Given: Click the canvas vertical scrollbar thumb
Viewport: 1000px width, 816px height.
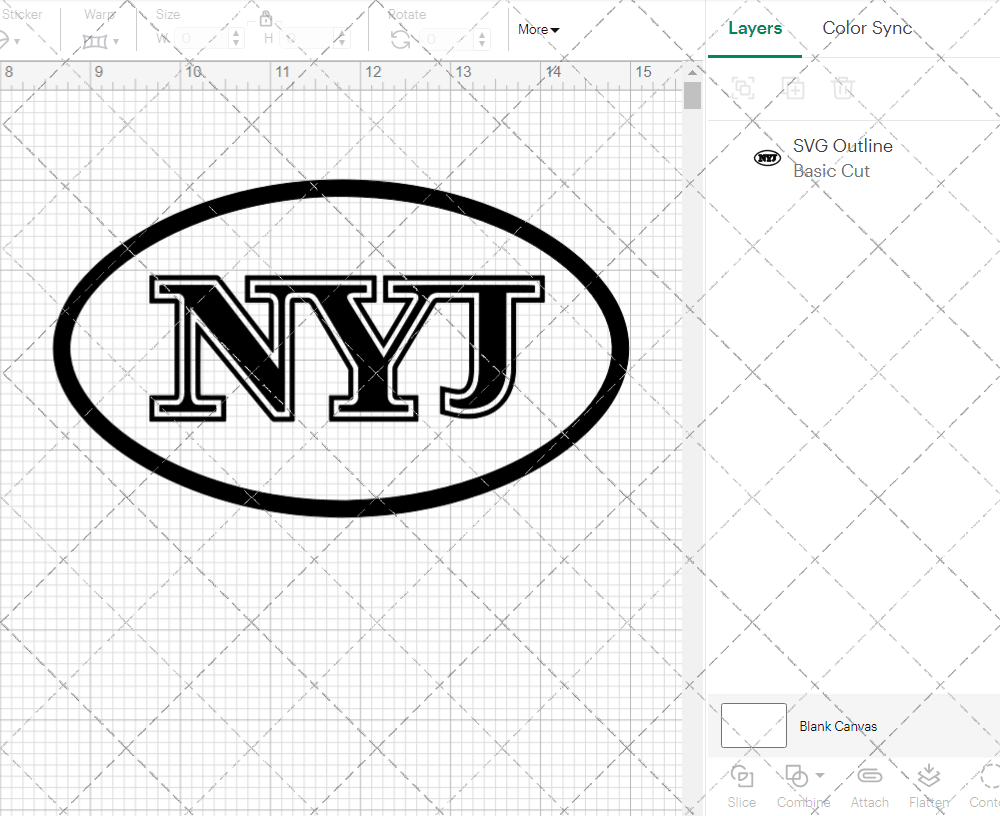Looking at the screenshot, I should coord(692,96).
